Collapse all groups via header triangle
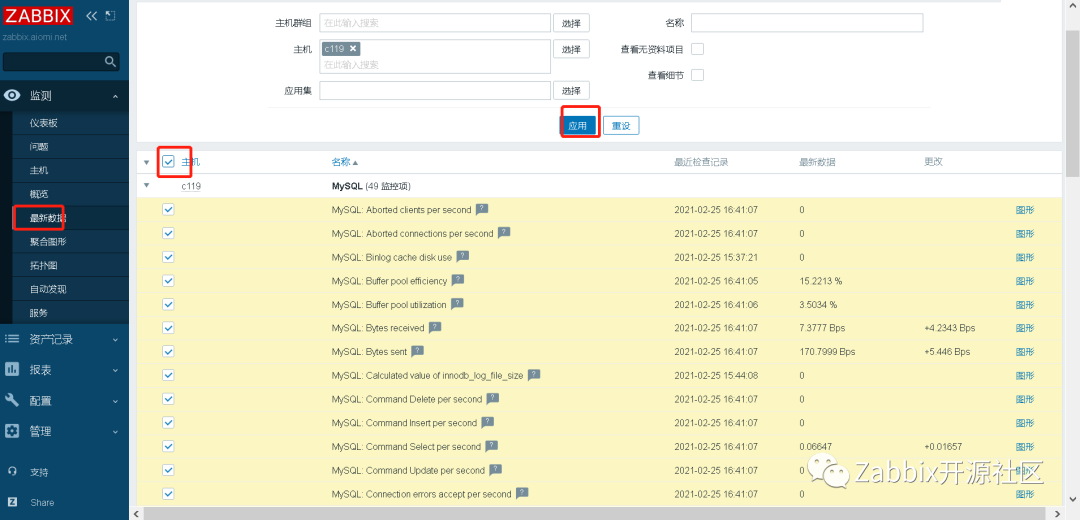1080x520 pixels. [146, 163]
